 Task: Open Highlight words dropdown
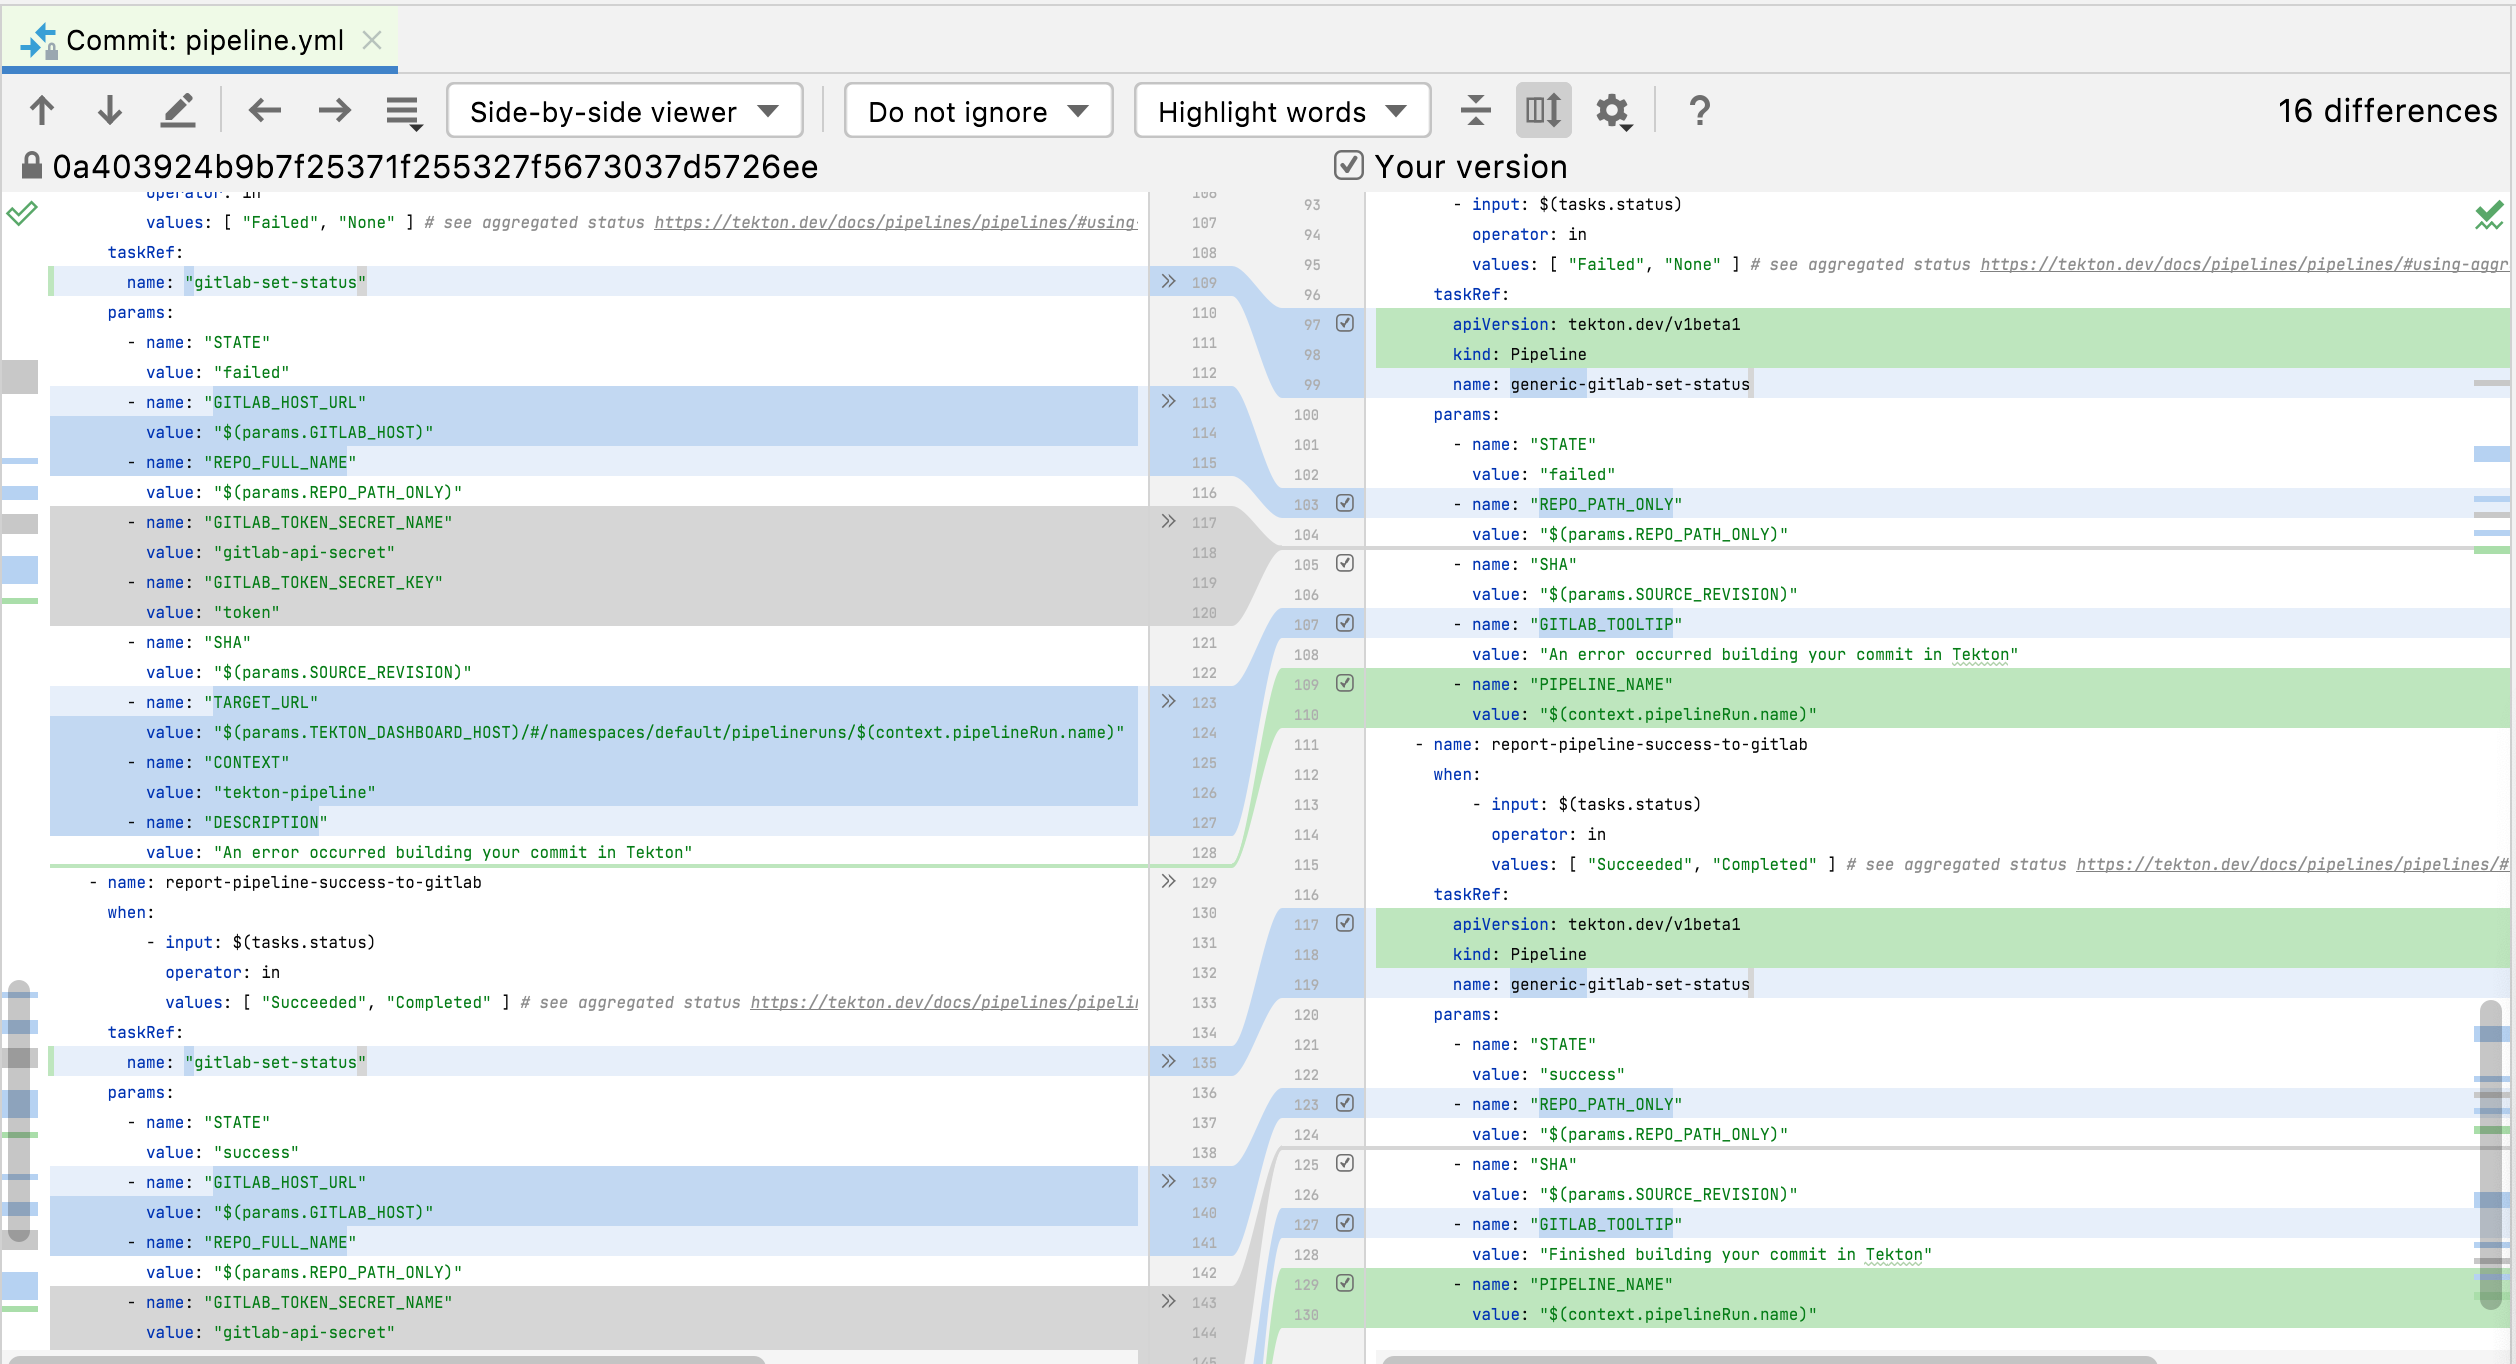1281,111
